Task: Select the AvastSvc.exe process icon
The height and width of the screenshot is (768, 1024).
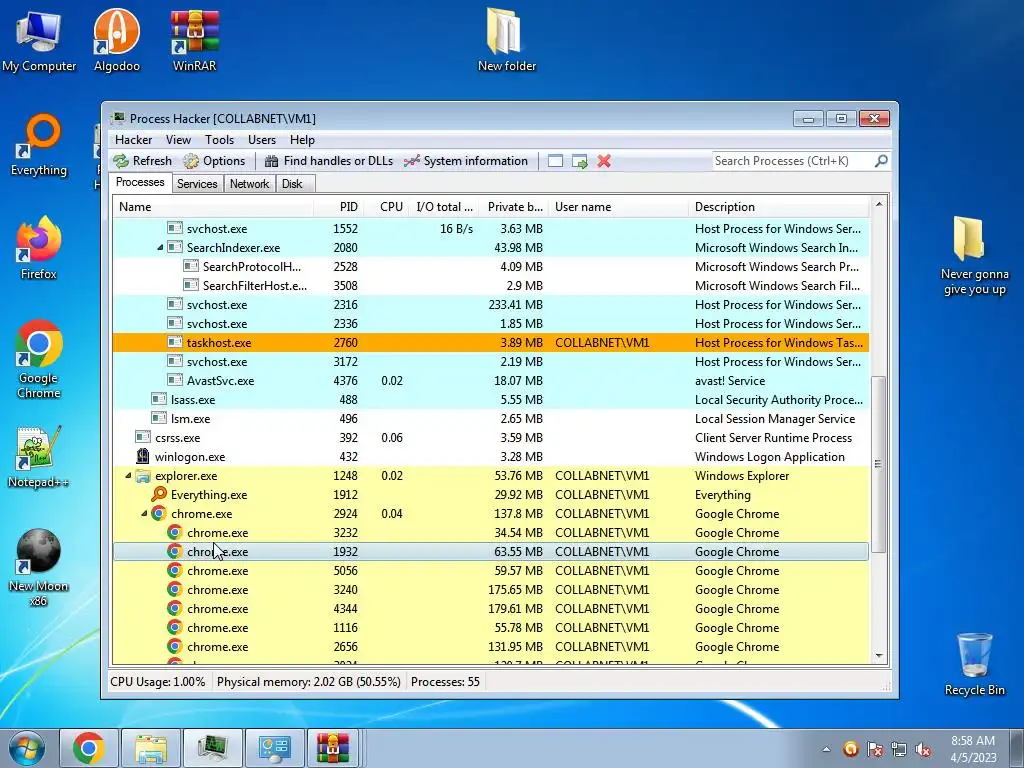Action: point(174,380)
